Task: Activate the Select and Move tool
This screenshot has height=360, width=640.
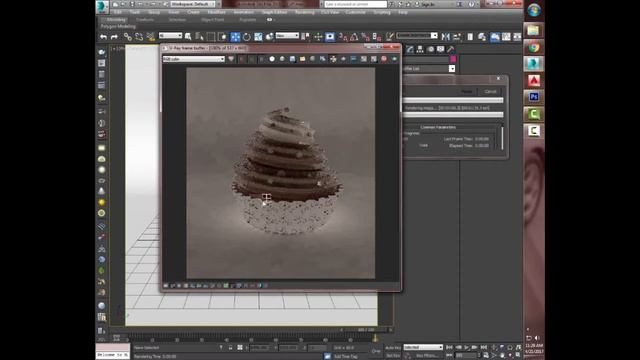Action: [x=236, y=37]
